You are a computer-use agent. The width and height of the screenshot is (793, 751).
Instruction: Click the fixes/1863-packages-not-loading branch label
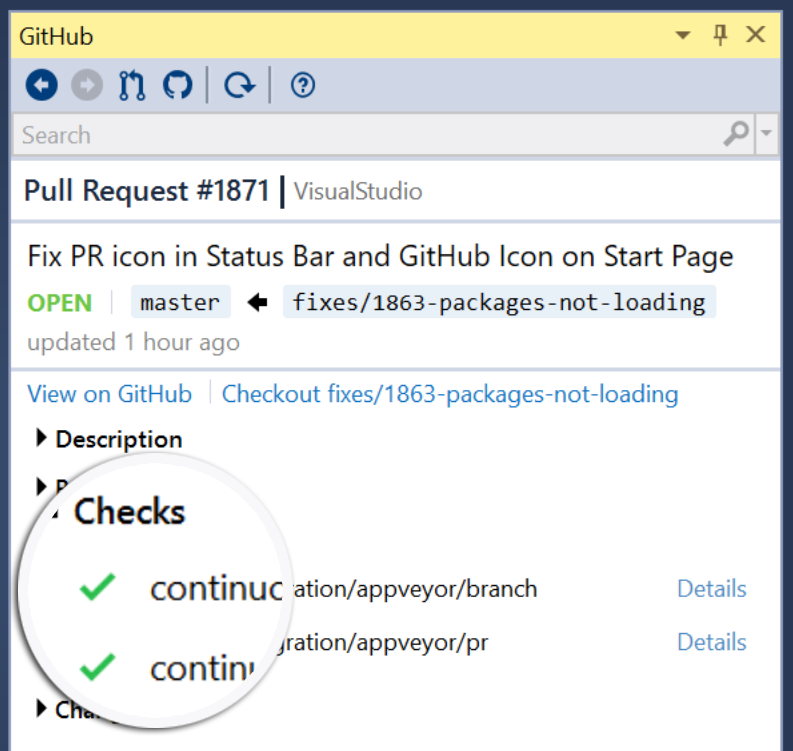499,302
